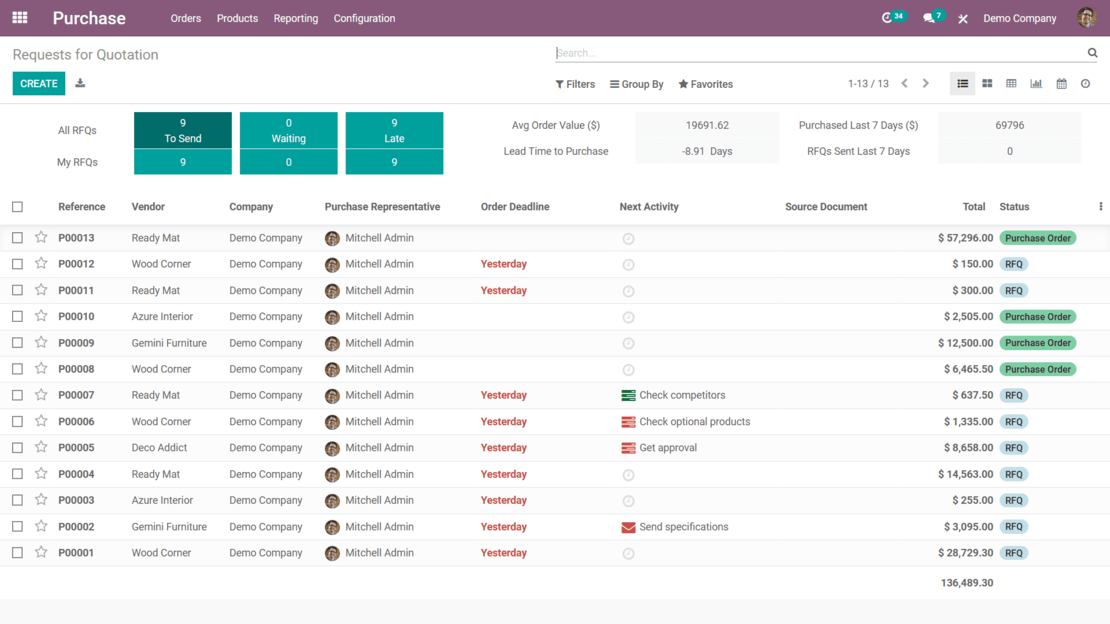The height and width of the screenshot is (624, 1110).
Task: Open the Favorites dropdown
Action: click(x=705, y=84)
